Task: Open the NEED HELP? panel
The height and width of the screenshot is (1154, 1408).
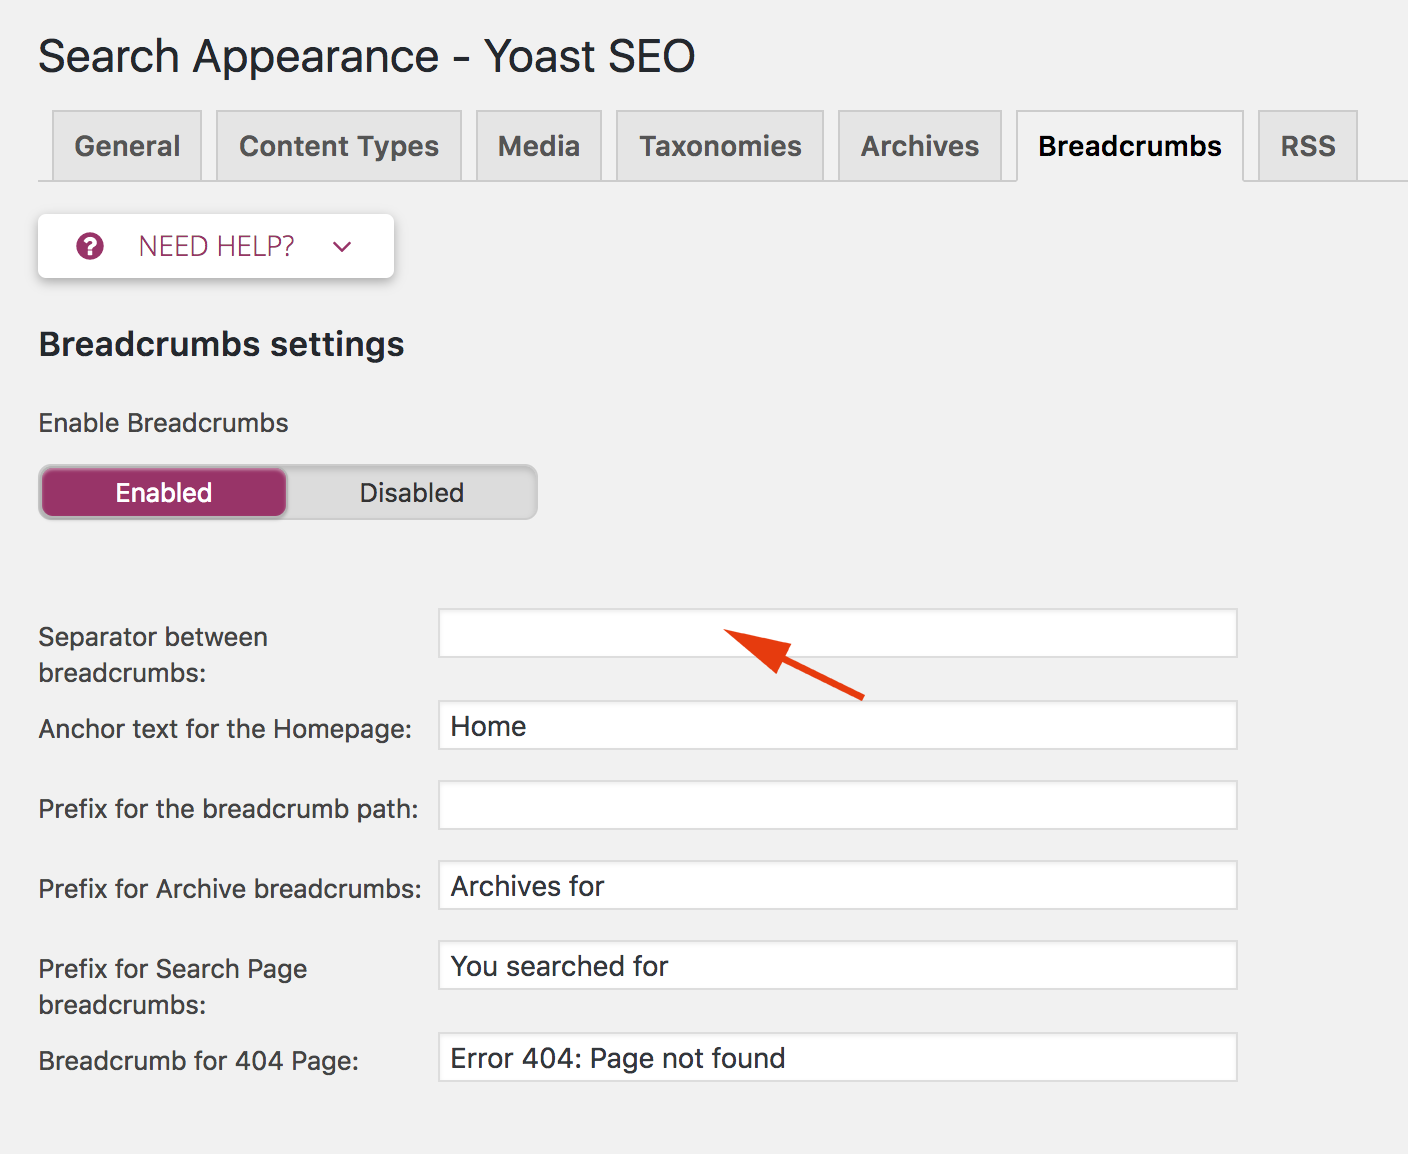Action: [x=216, y=246]
